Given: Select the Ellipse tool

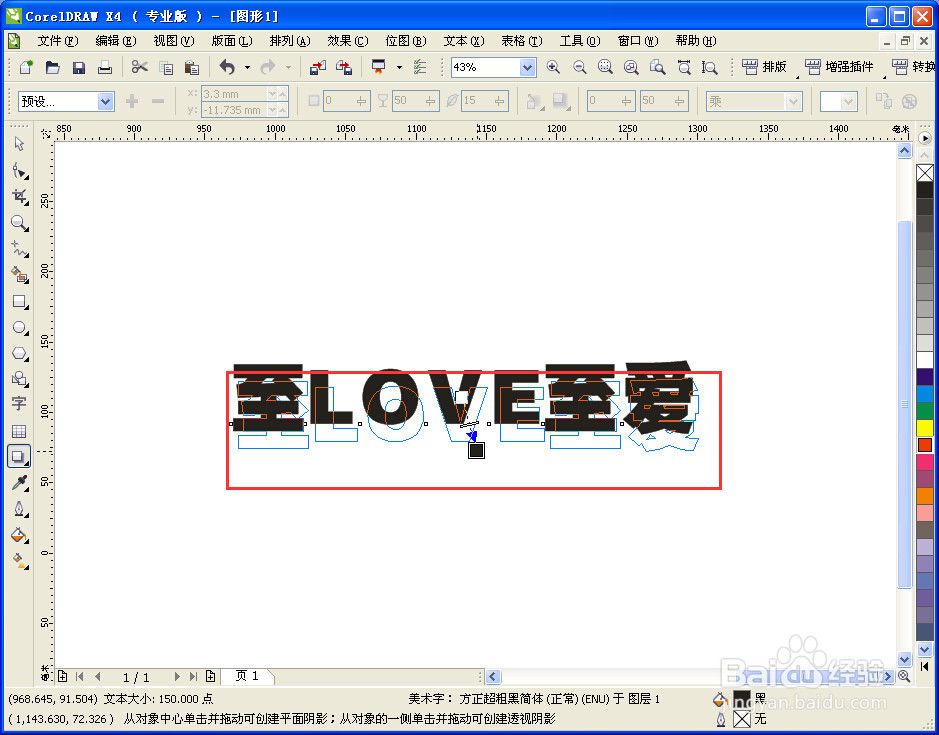Looking at the screenshot, I should pyautogui.click(x=20, y=328).
